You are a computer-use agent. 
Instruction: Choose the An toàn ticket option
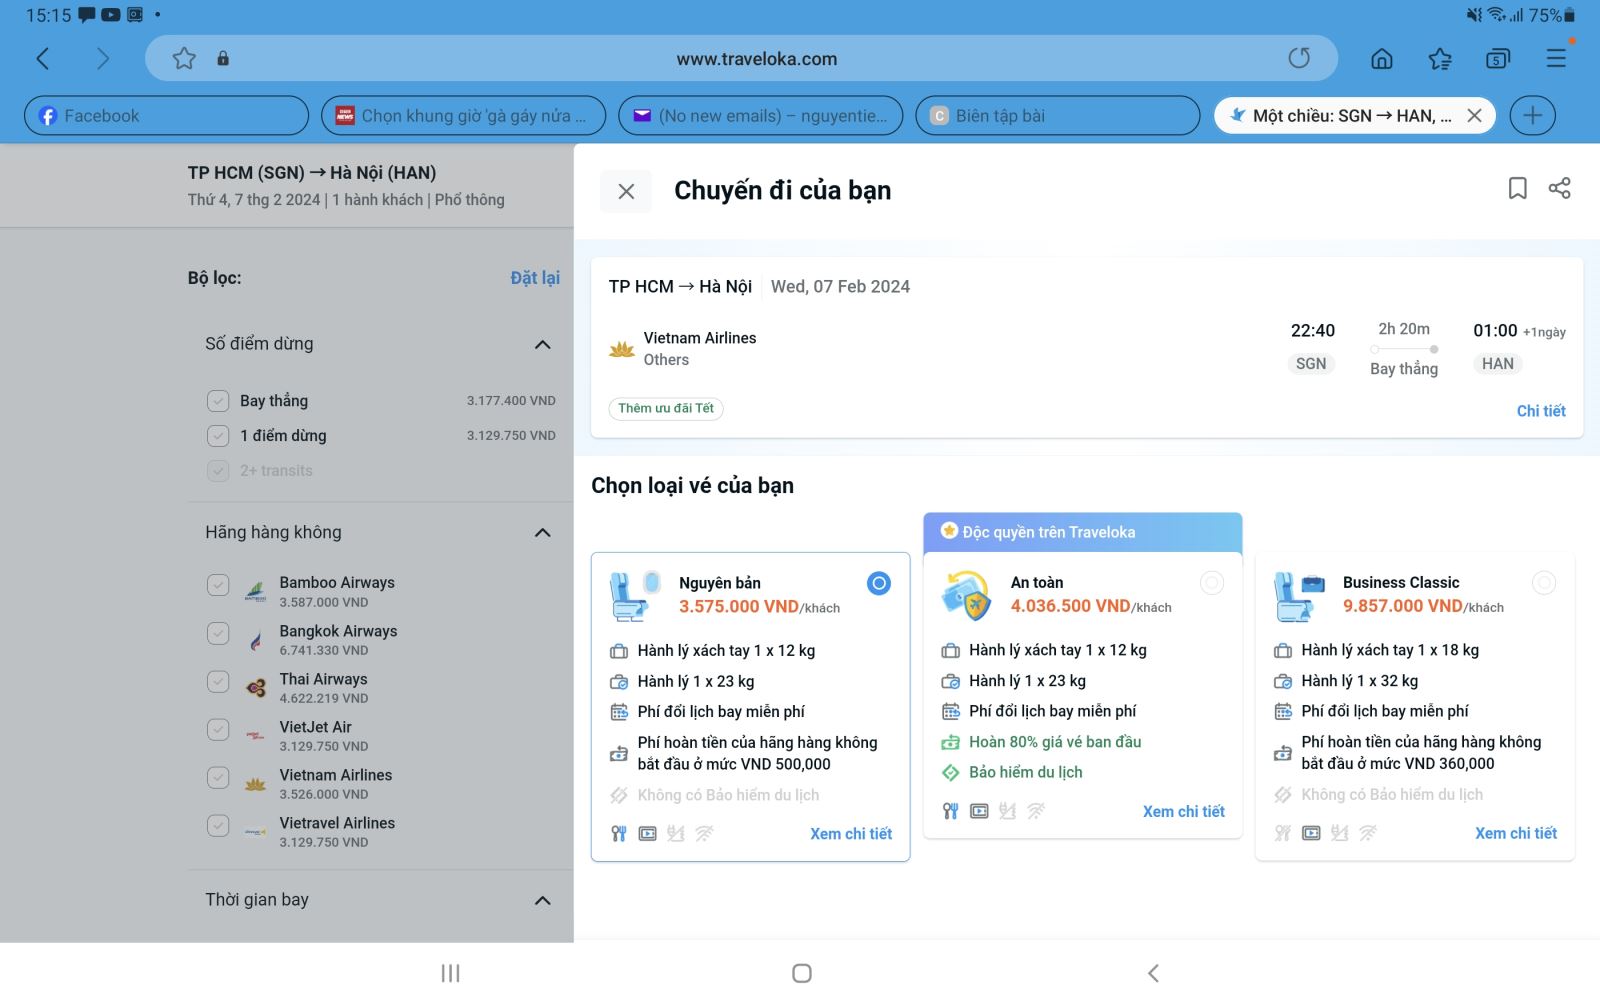pyautogui.click(x=1211, y=583)
